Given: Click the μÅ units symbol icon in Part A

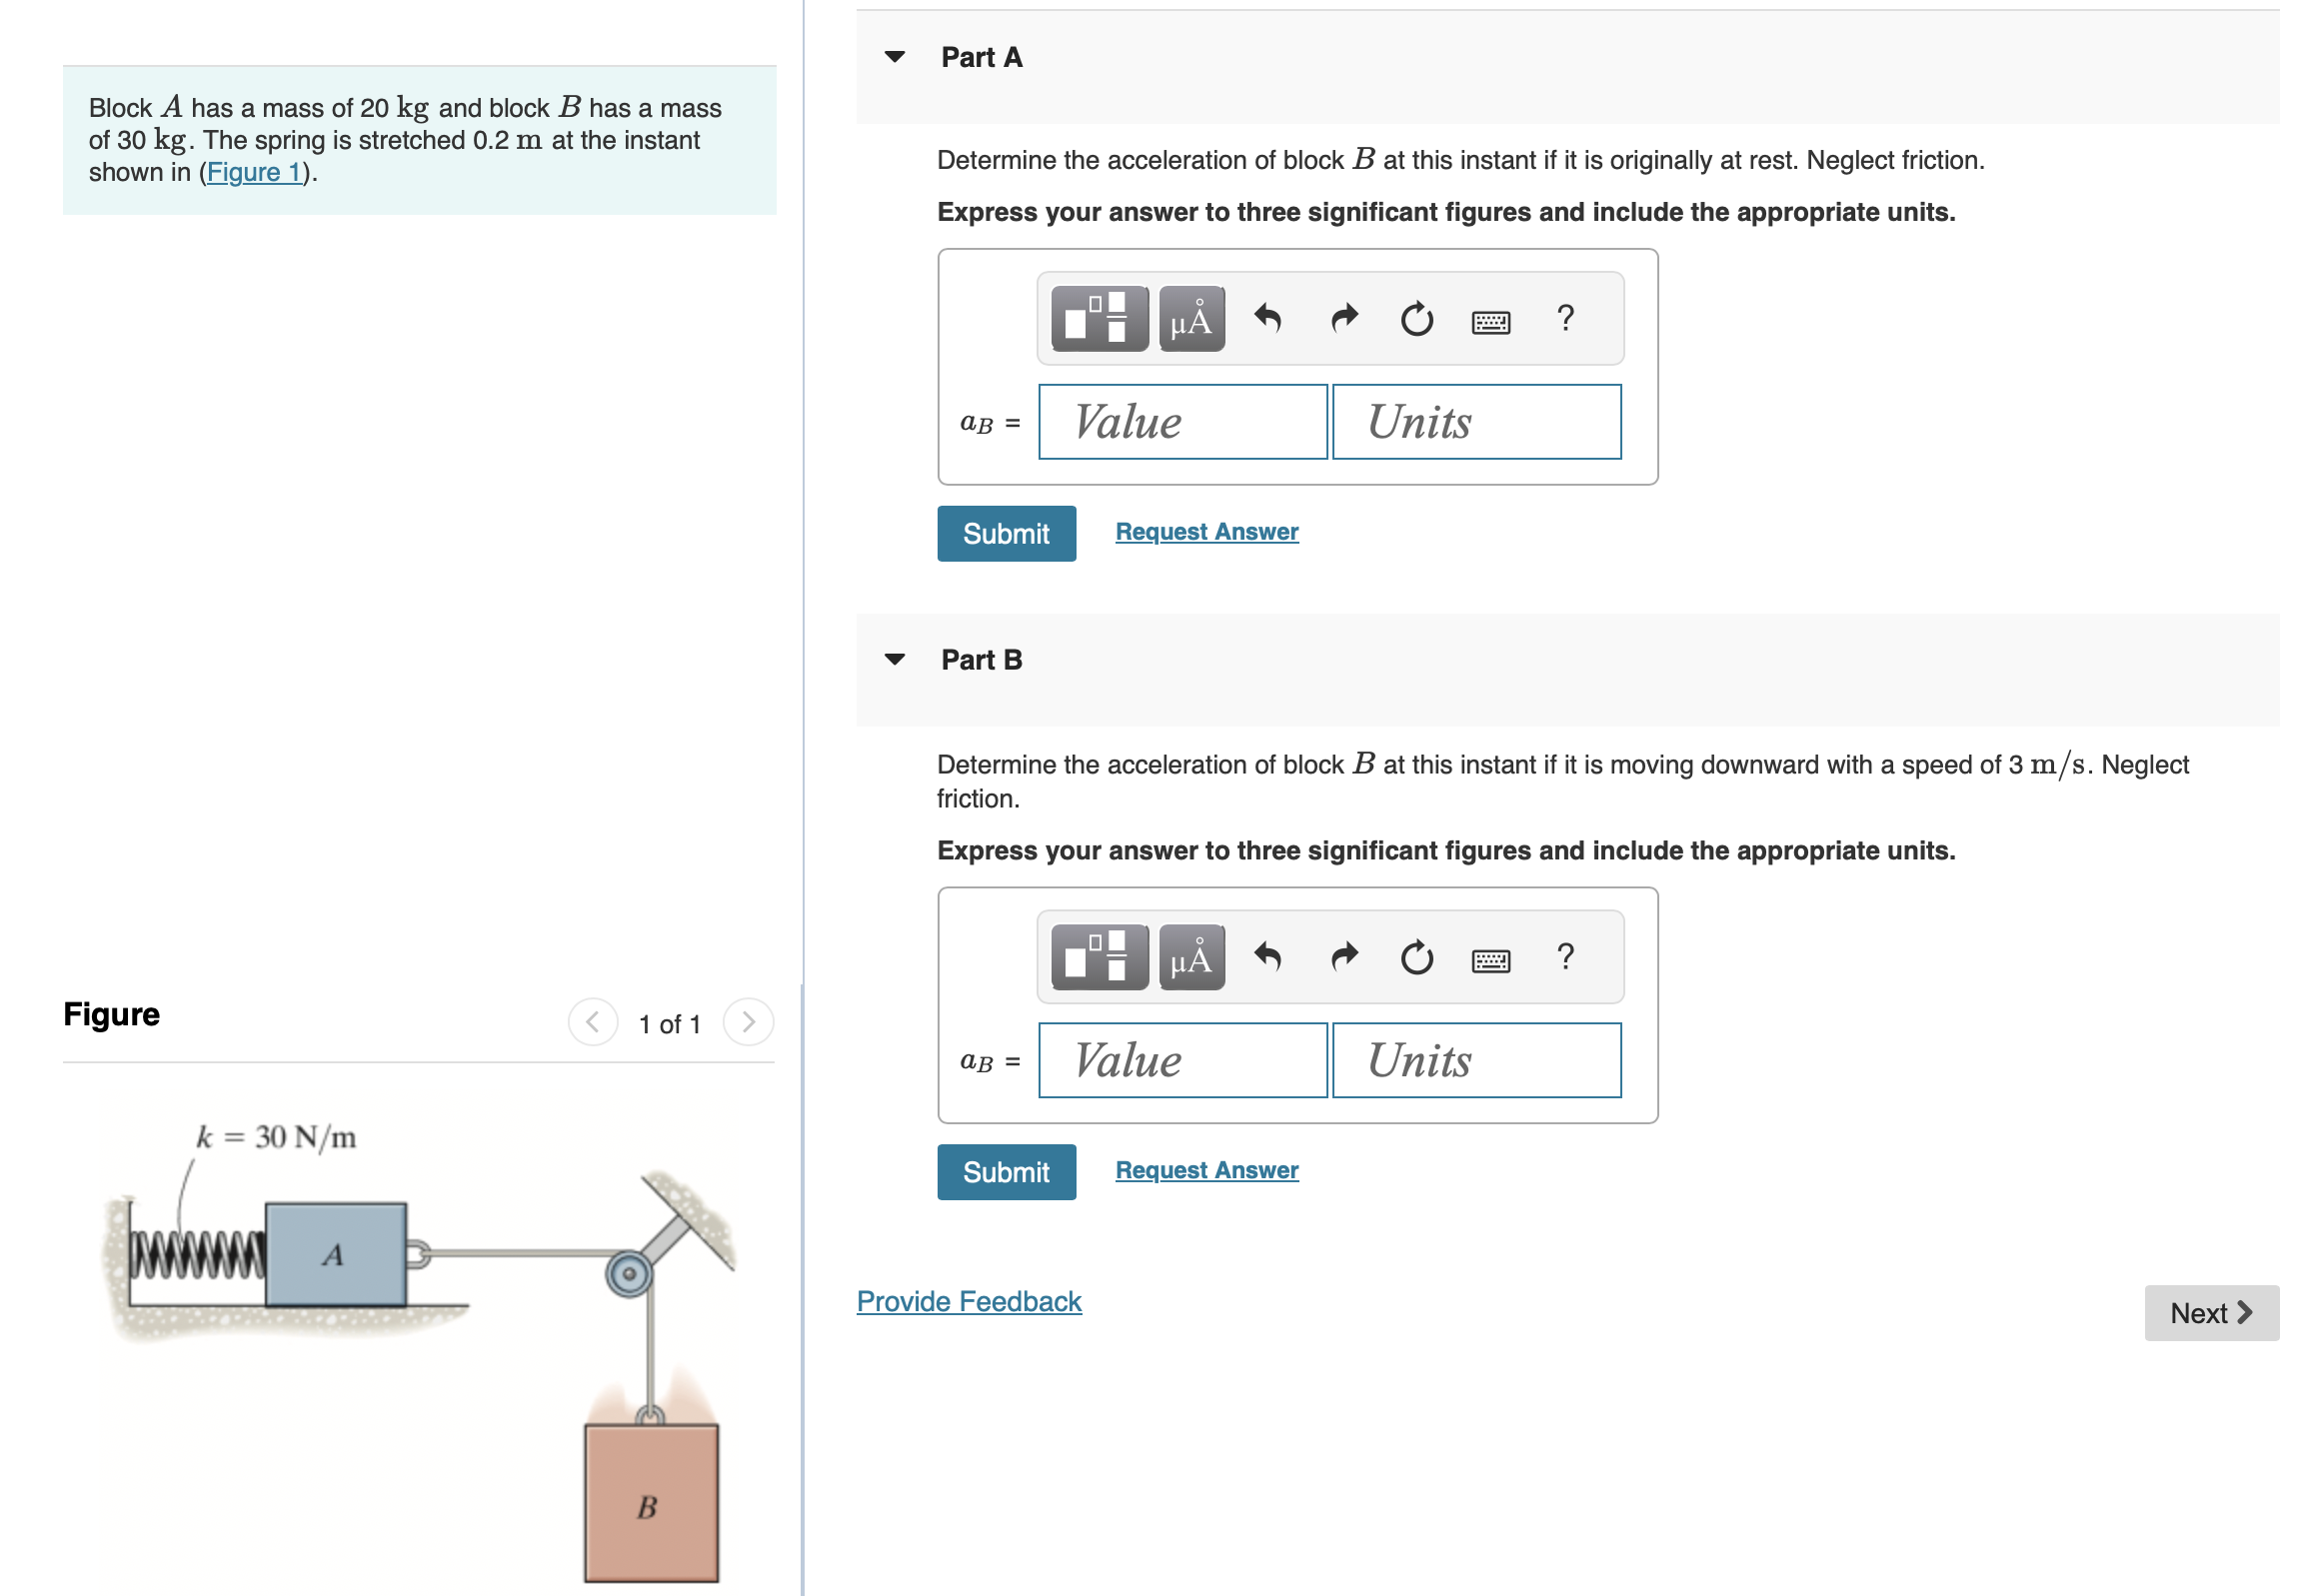Looking at the screenshot, I should tap(1191, 318).
